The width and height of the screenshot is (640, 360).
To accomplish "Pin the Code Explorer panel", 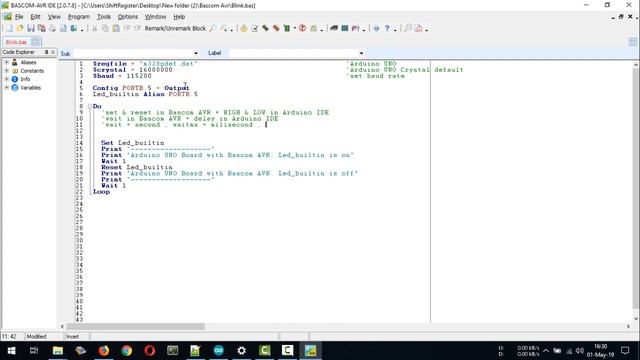I will [46, 52].
